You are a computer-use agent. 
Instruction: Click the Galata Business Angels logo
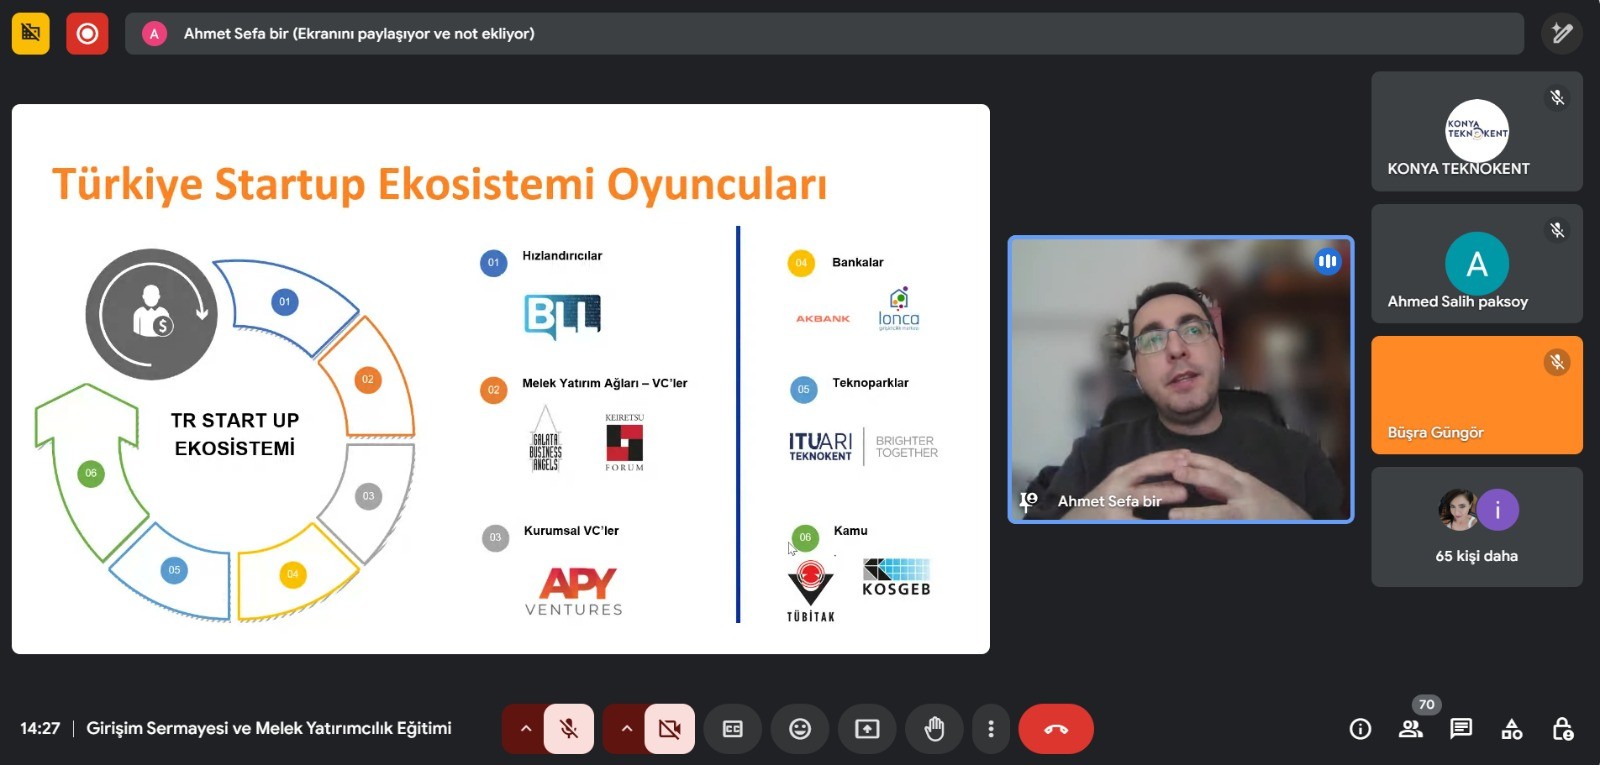pyautogui.click(x=545, y=438)
